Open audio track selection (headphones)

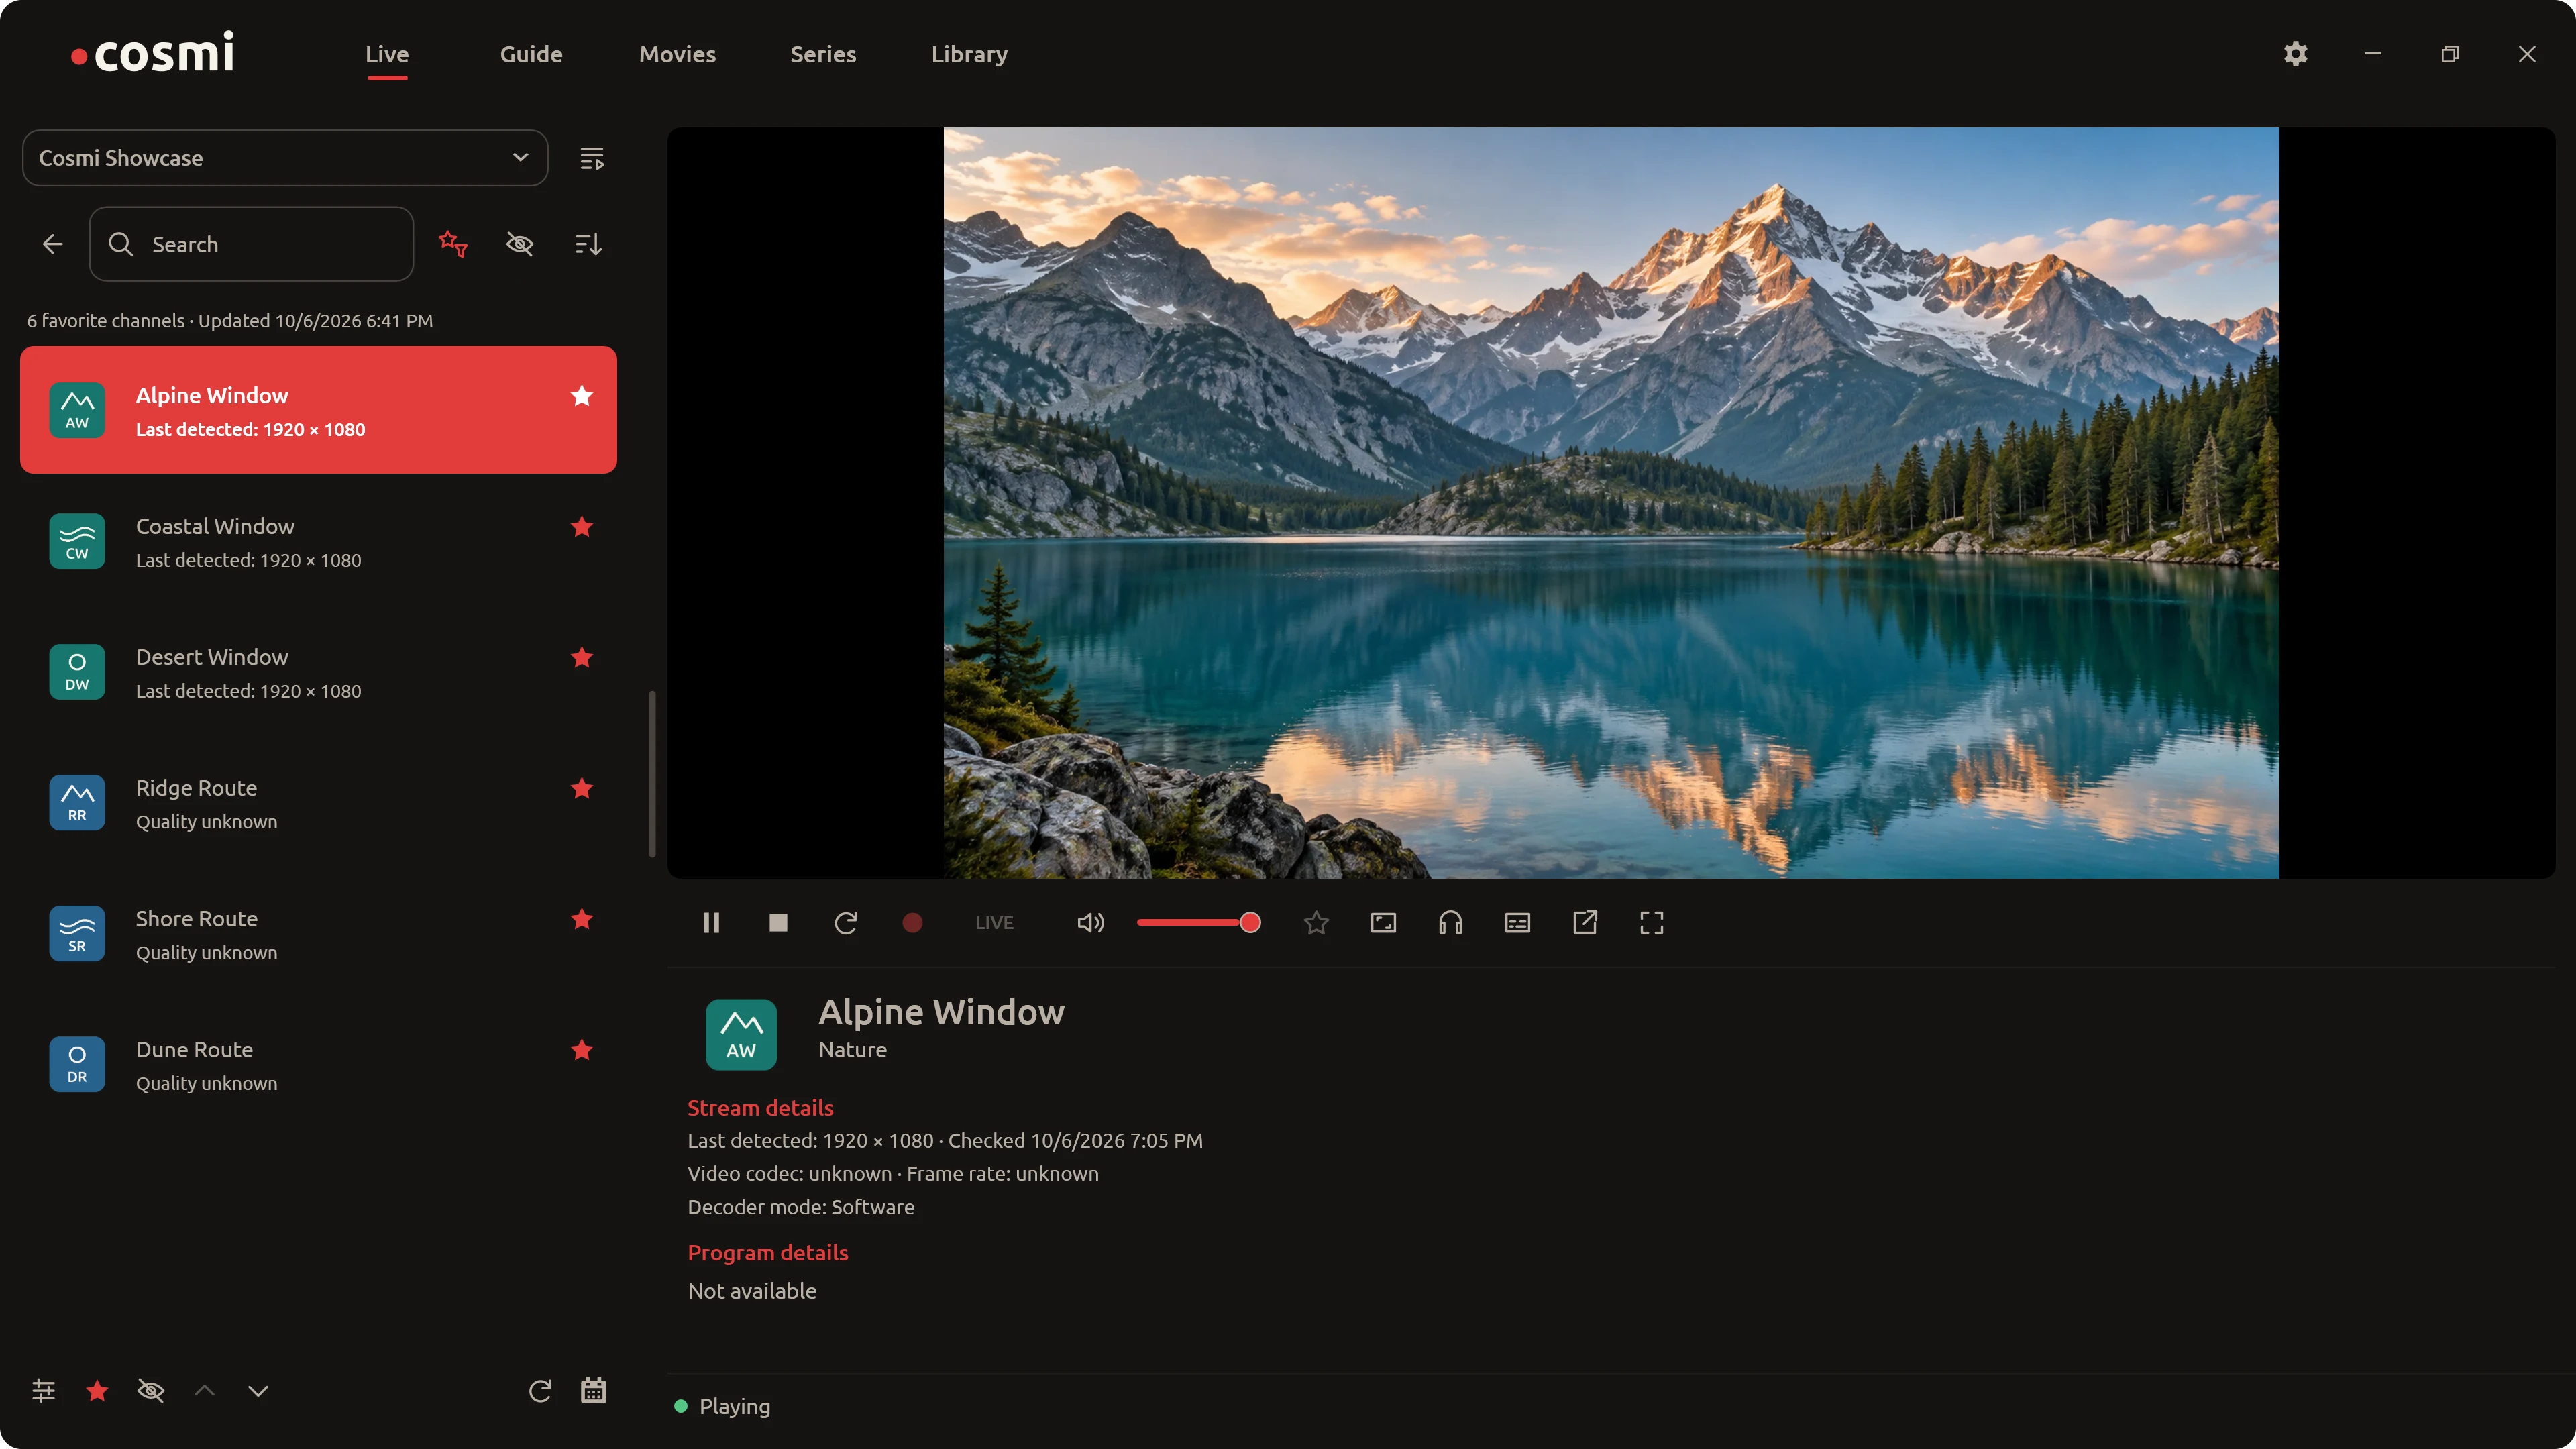click(1450, 922)
